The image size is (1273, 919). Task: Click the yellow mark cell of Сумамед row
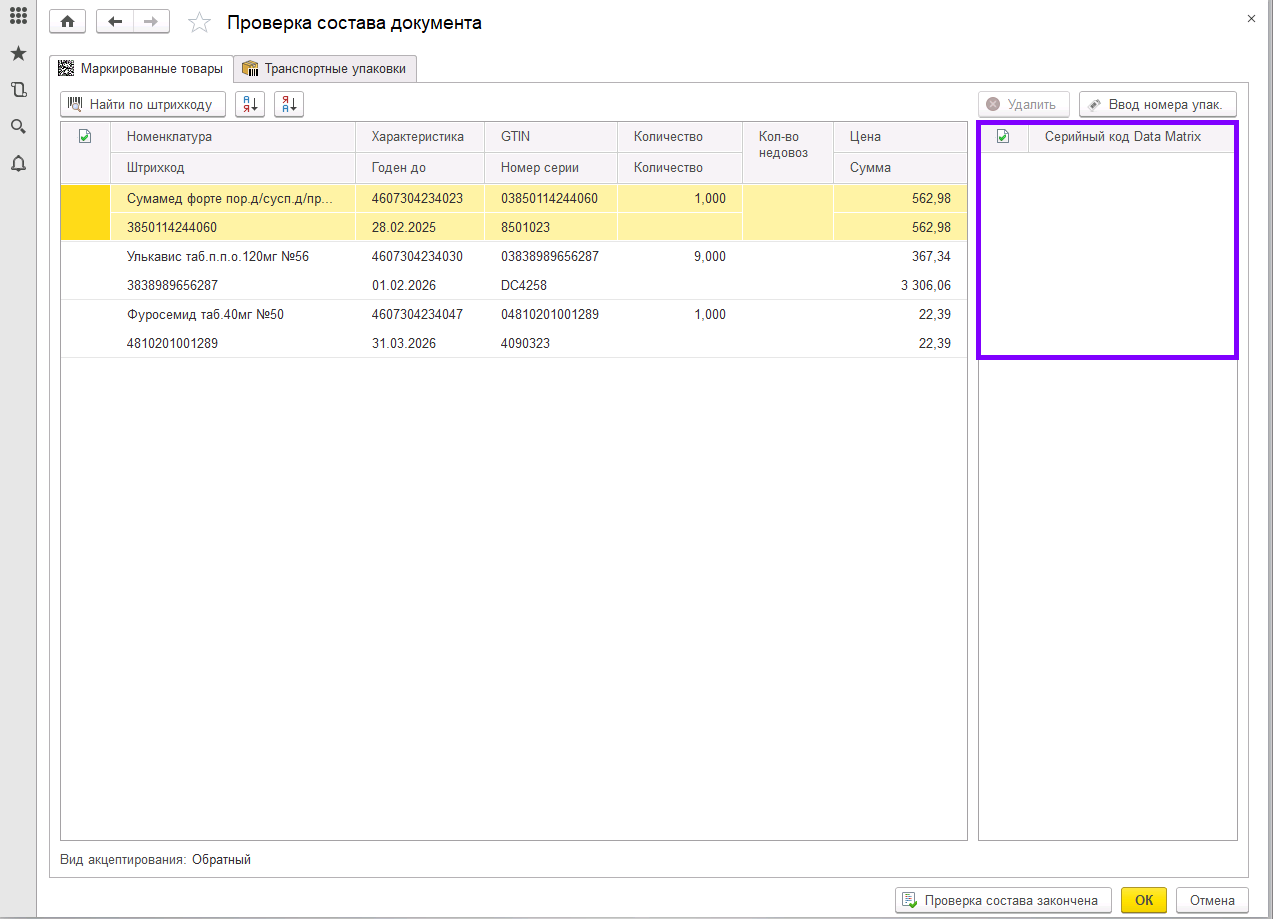click(x=85, y=213)
